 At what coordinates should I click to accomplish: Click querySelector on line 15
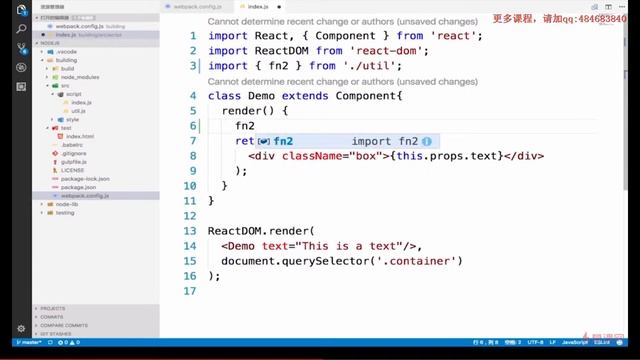click(x=325, y=261)
